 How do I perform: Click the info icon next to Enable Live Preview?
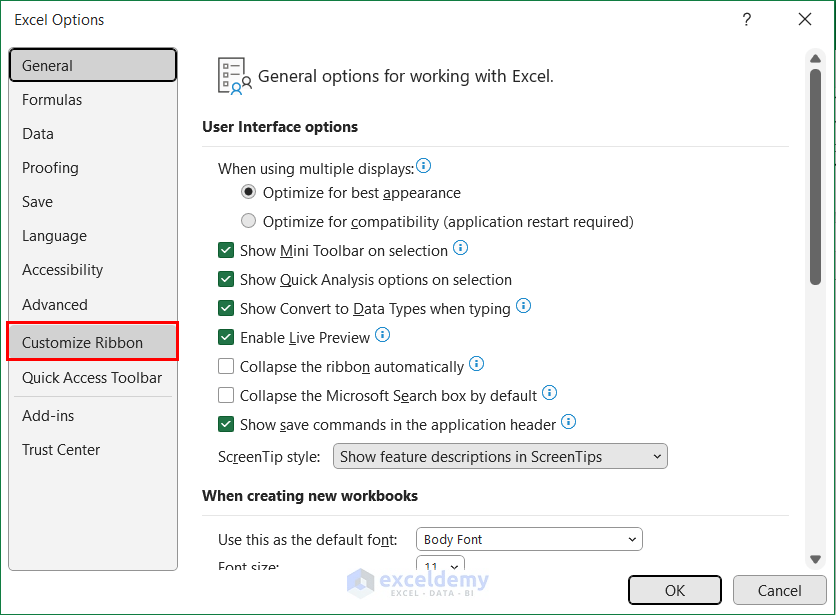click(382, 336)
